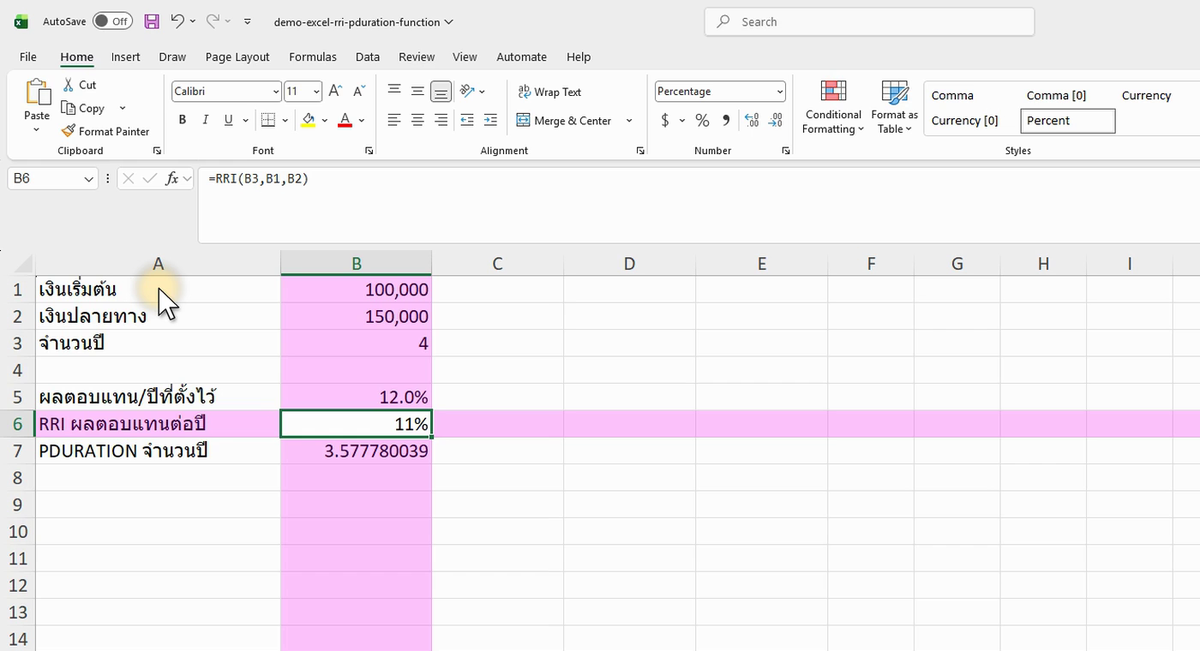The width and height of the screenshot is (1200, 651).
Task: Open the Customize Quick Access Toolbar dropdown
Action: 247,21
